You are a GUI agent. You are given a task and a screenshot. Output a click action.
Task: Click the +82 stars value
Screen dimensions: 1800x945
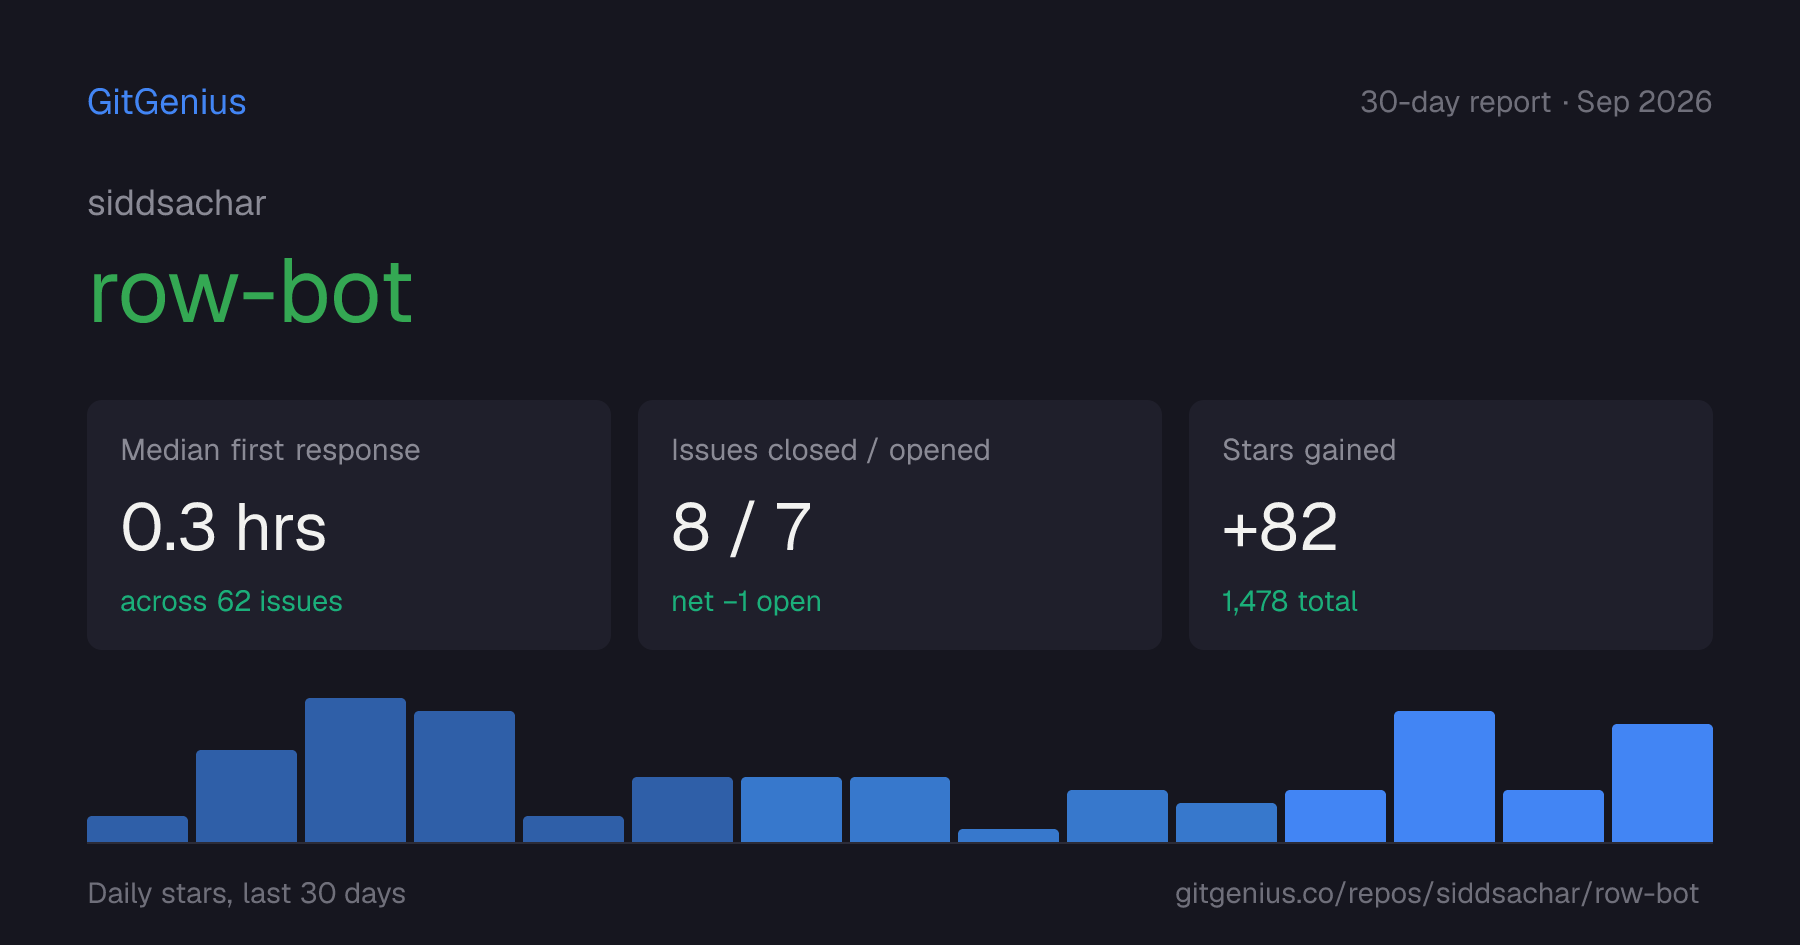[x=1280, y=527]
